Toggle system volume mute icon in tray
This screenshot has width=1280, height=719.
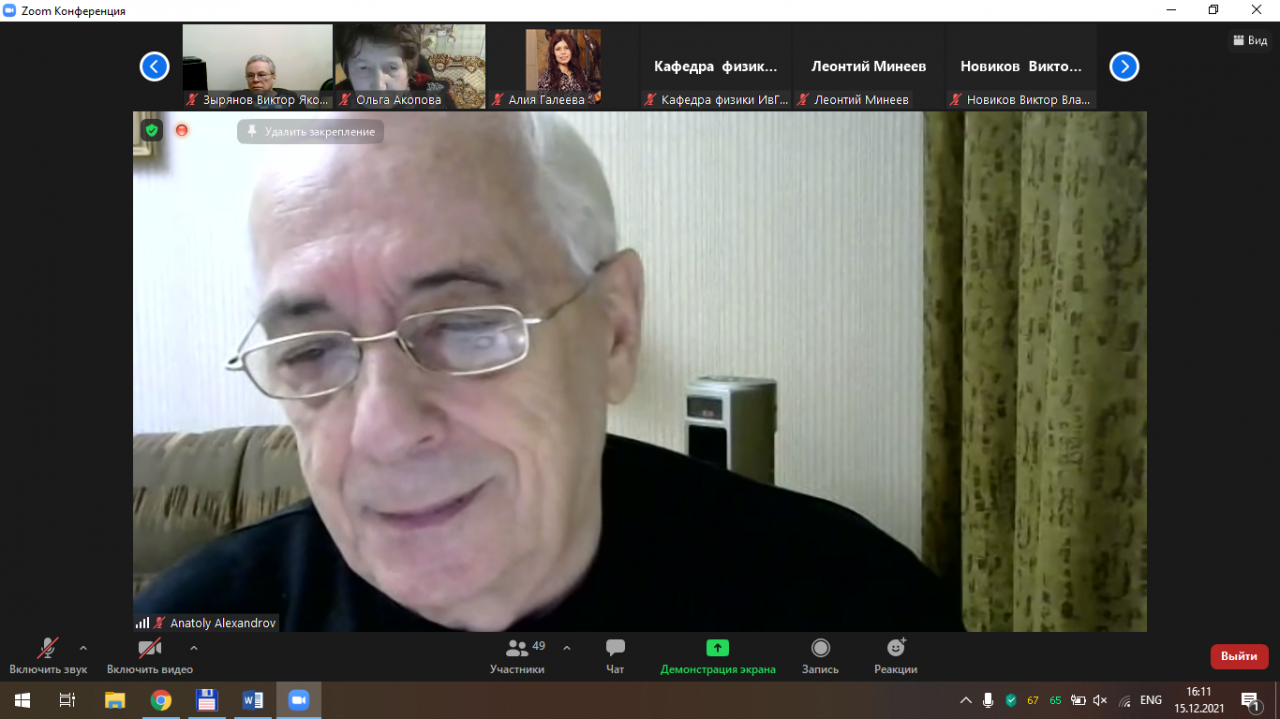point(1101,700)
